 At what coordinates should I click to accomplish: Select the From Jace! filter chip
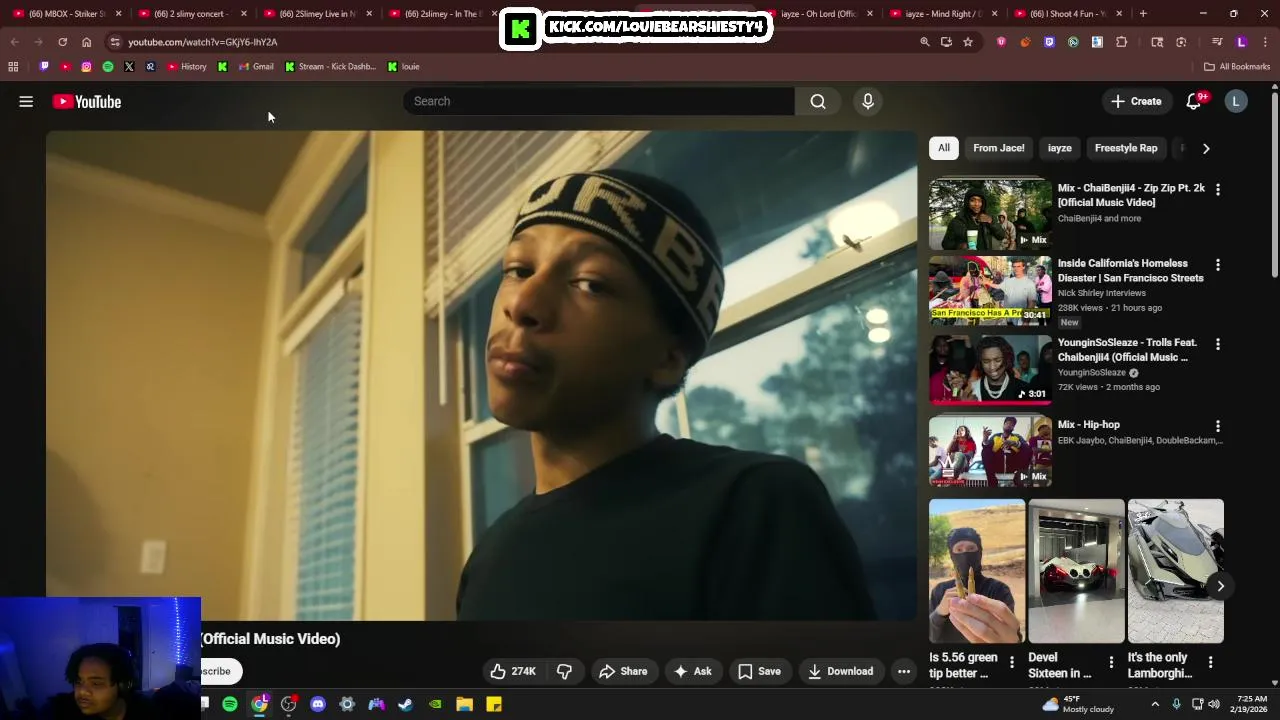tap(999, 148)
